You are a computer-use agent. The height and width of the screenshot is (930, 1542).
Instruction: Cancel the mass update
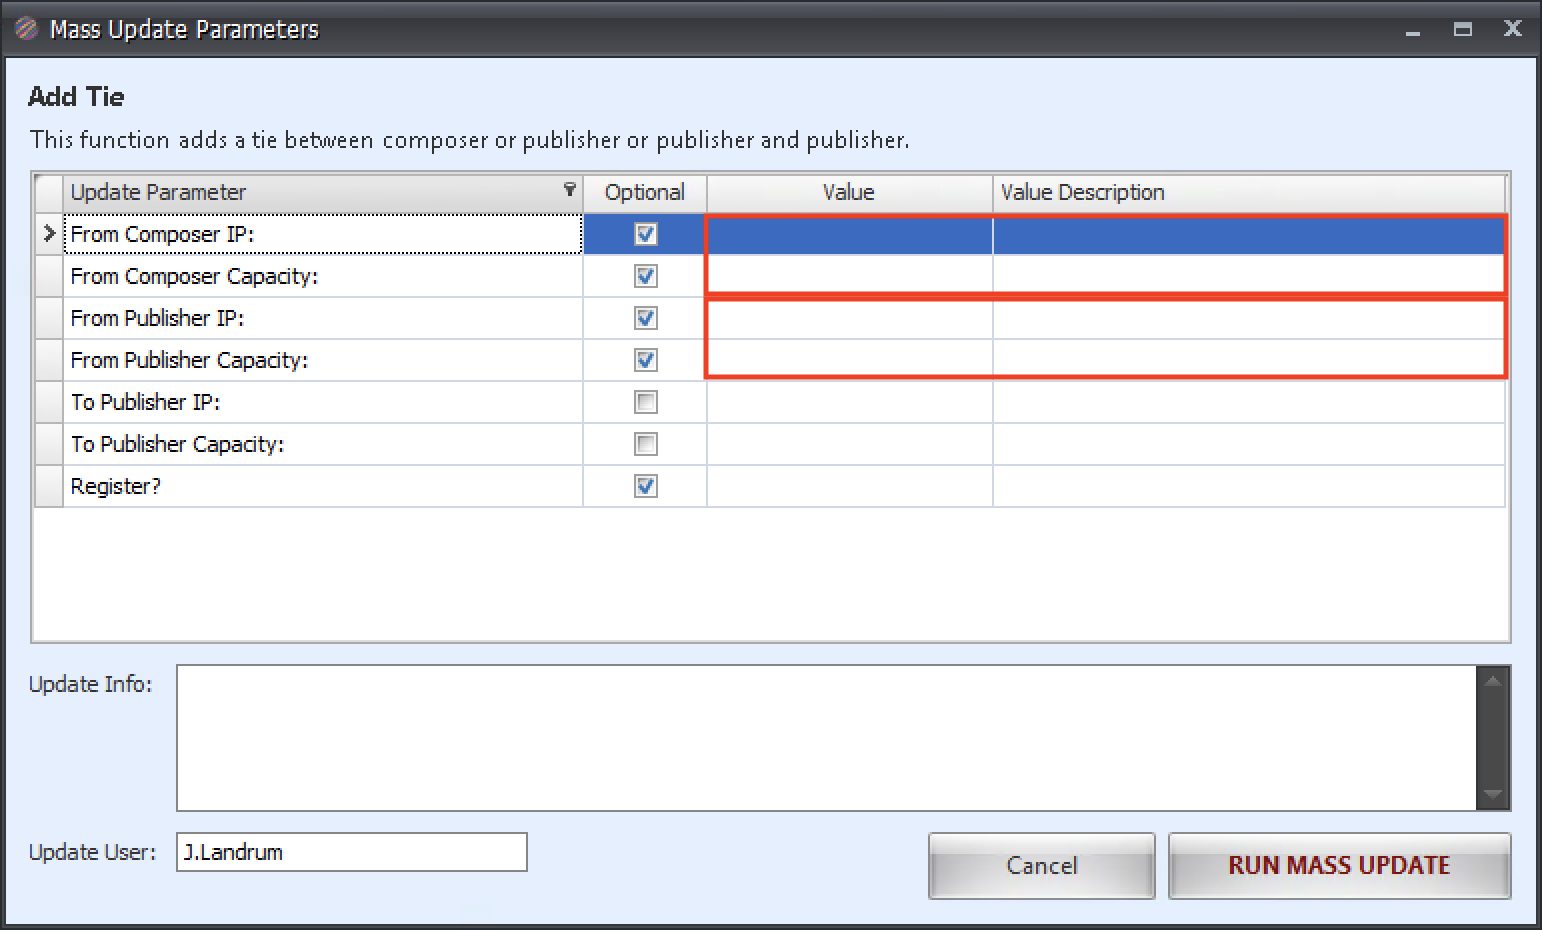pyautogui.click(x=1041, y=865)
